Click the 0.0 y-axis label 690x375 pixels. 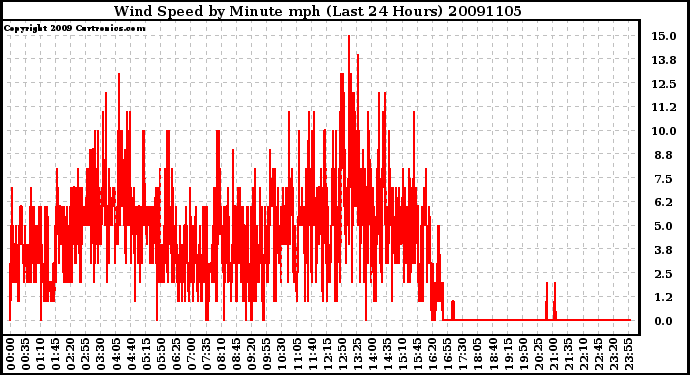664,321
